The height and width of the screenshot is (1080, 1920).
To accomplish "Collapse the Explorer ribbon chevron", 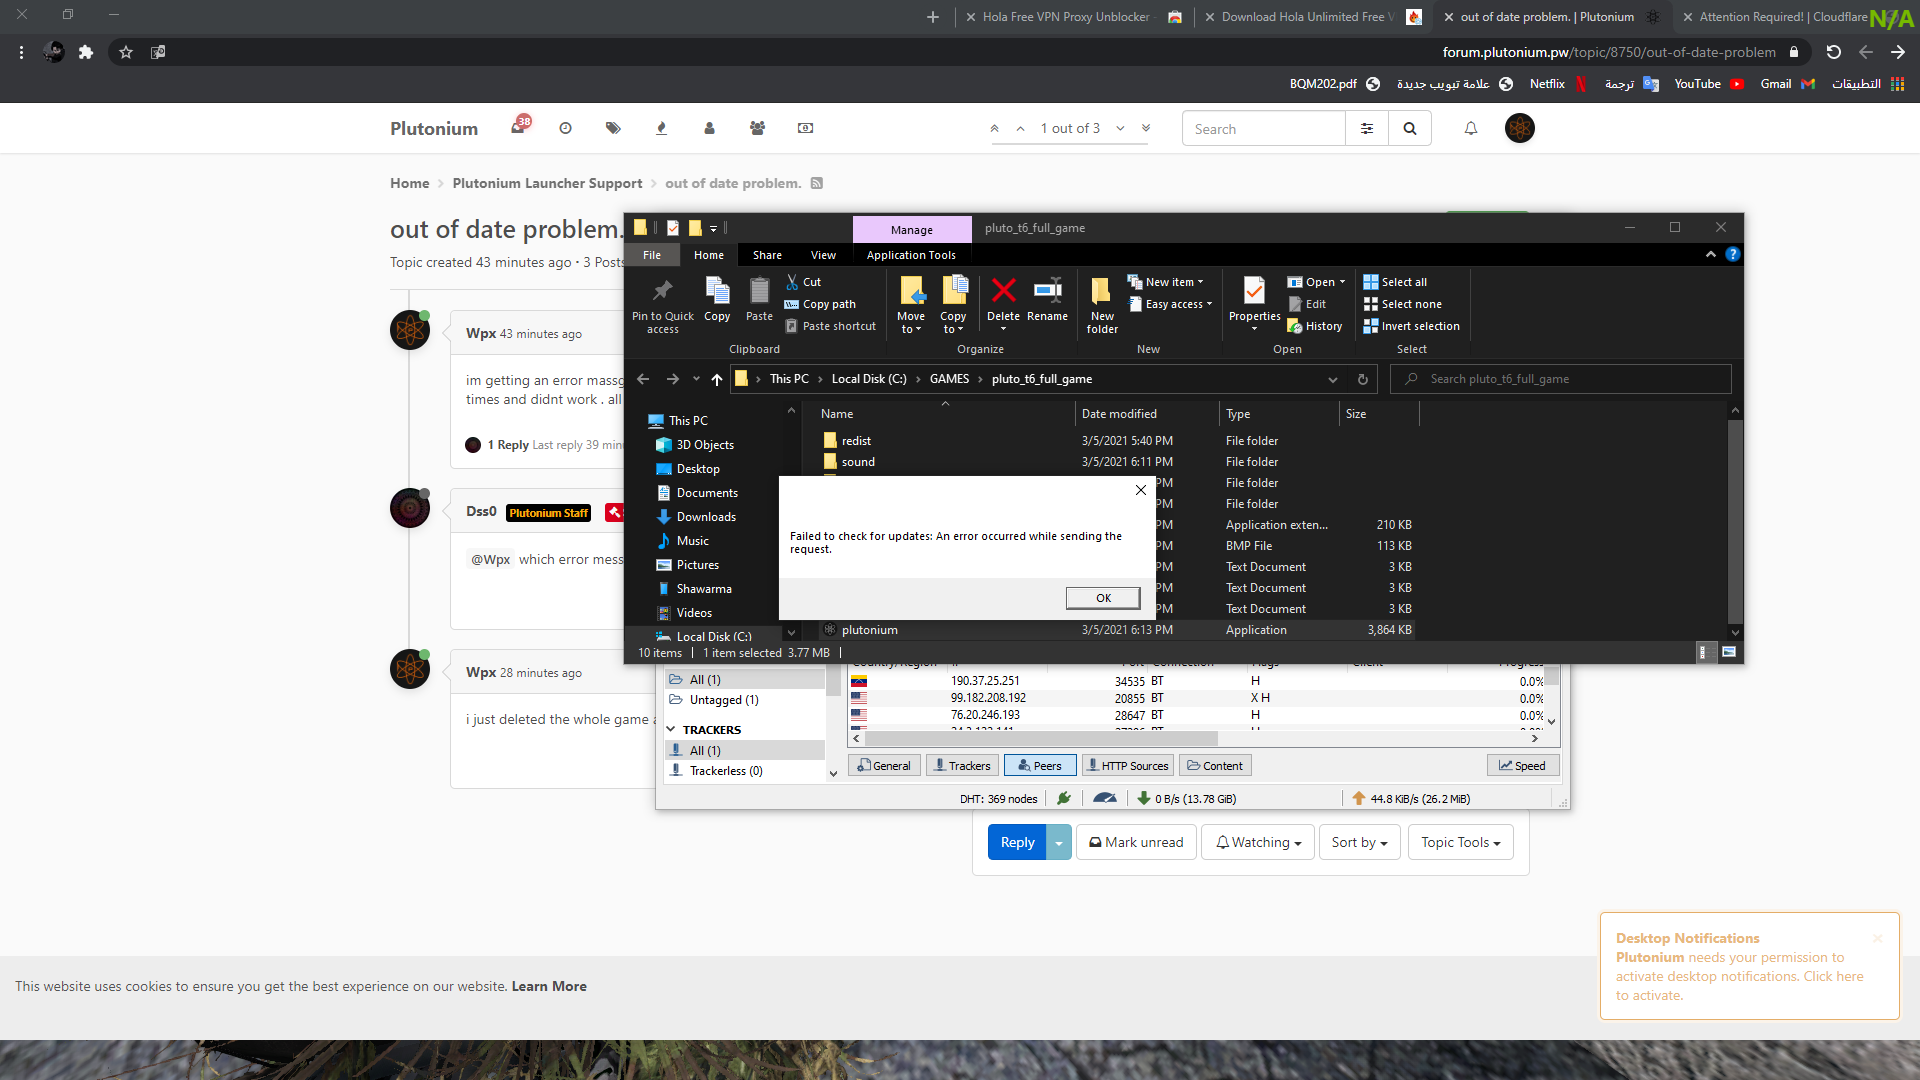I will [x=1711, y=255].
